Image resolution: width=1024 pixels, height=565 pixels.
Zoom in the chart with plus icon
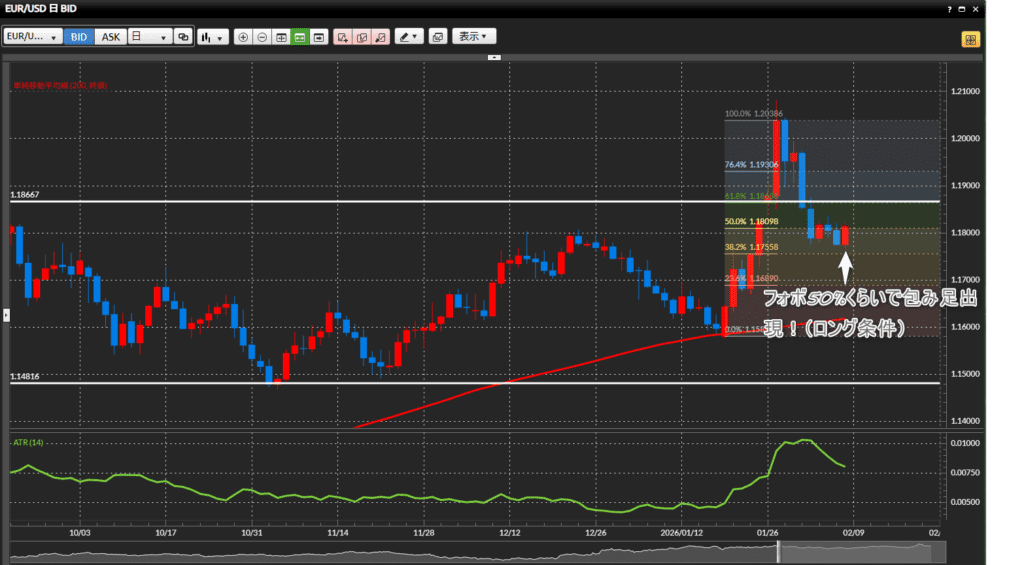click(243, 37)
